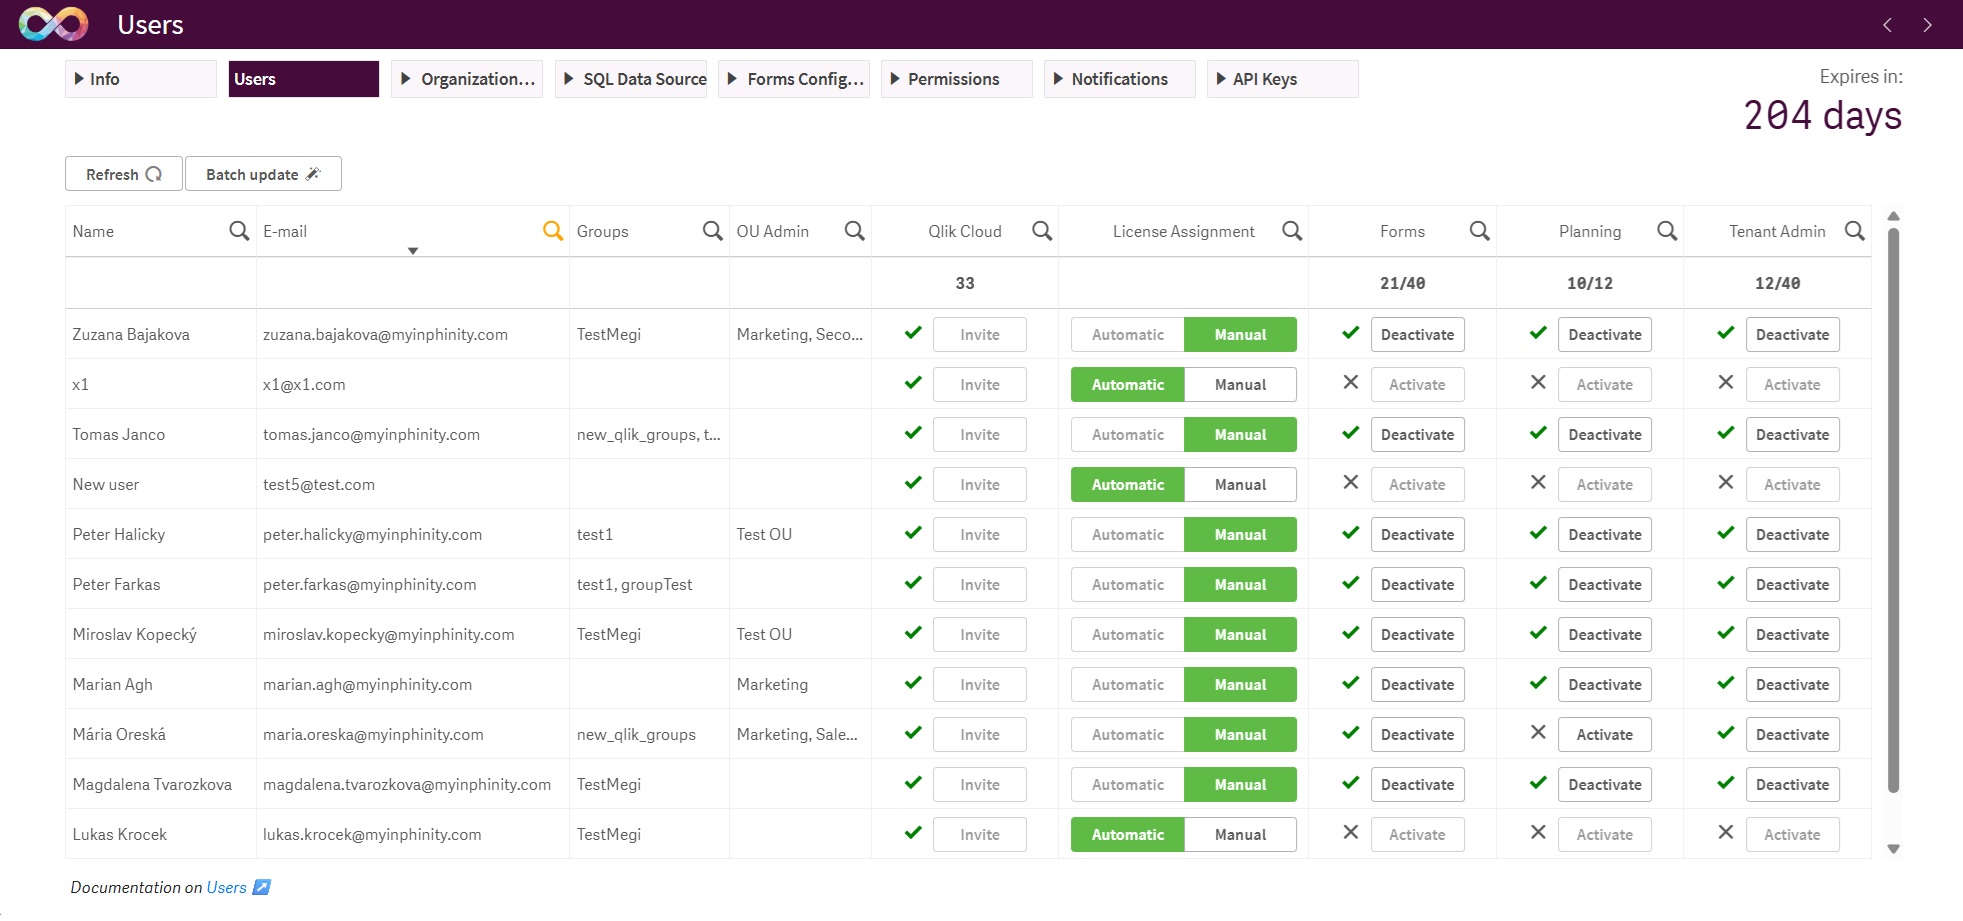
Task: Activate Planning for Mária Oreská
Action: (1604, 735)
